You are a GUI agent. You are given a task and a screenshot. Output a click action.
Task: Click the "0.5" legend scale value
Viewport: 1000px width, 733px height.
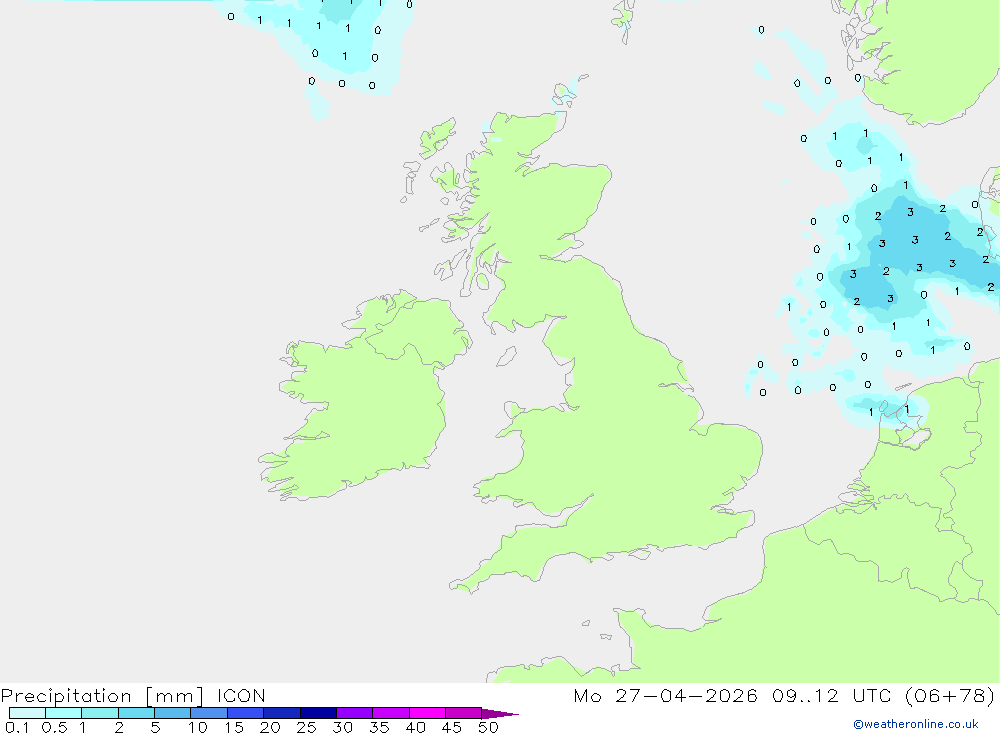click(x=54, y=727)
